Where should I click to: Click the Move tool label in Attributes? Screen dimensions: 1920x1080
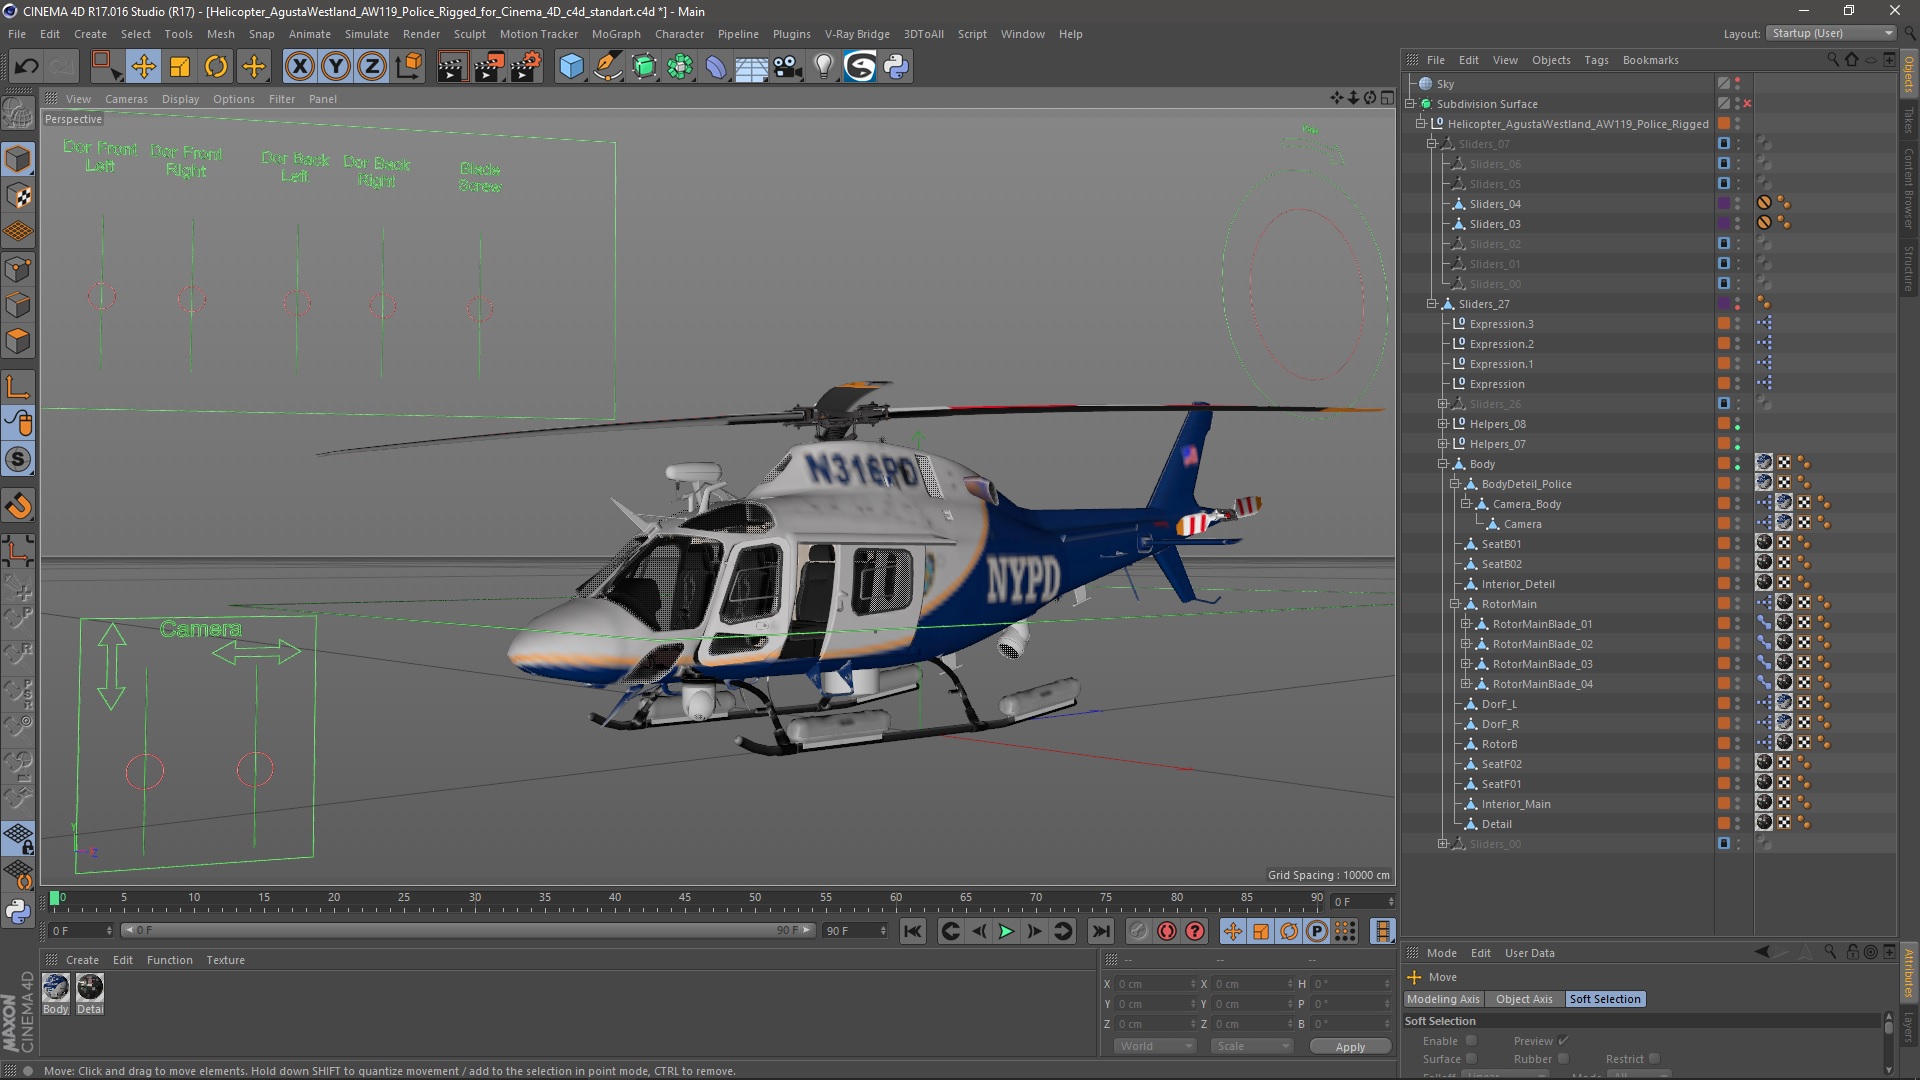click(1442, 977)
